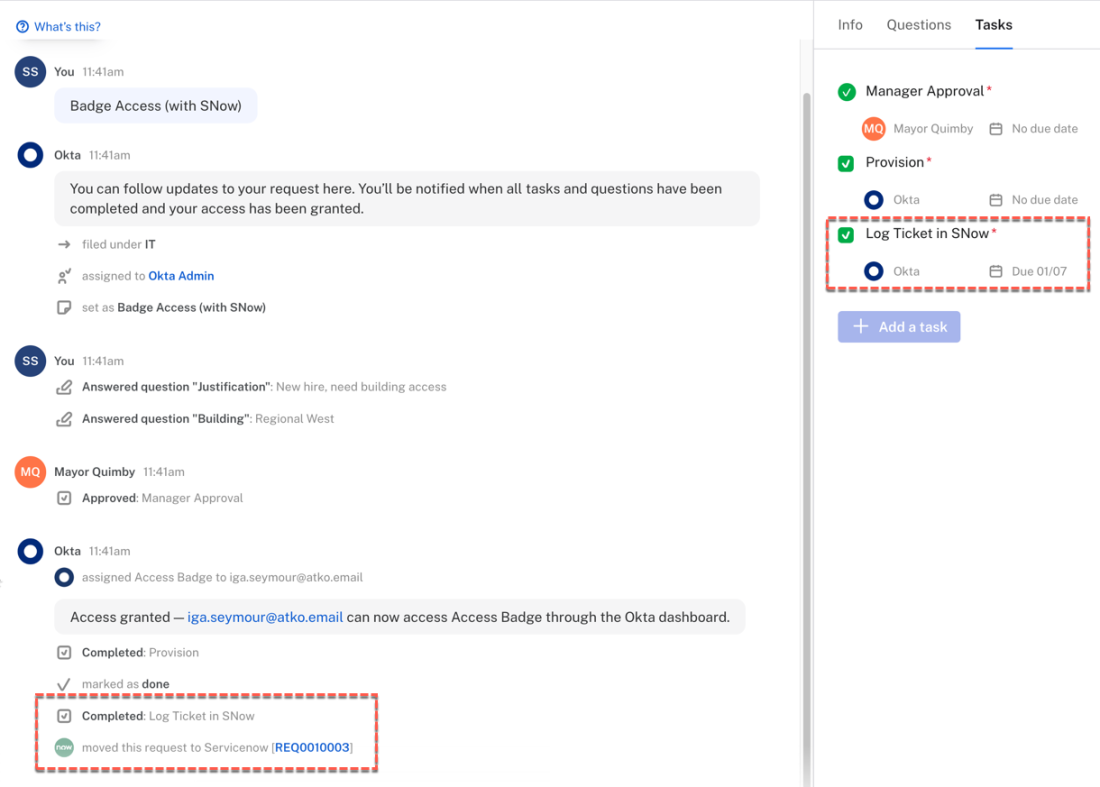Switch to the Info tab
Screen dimensions: 1100x787
(x=850, y=25)
